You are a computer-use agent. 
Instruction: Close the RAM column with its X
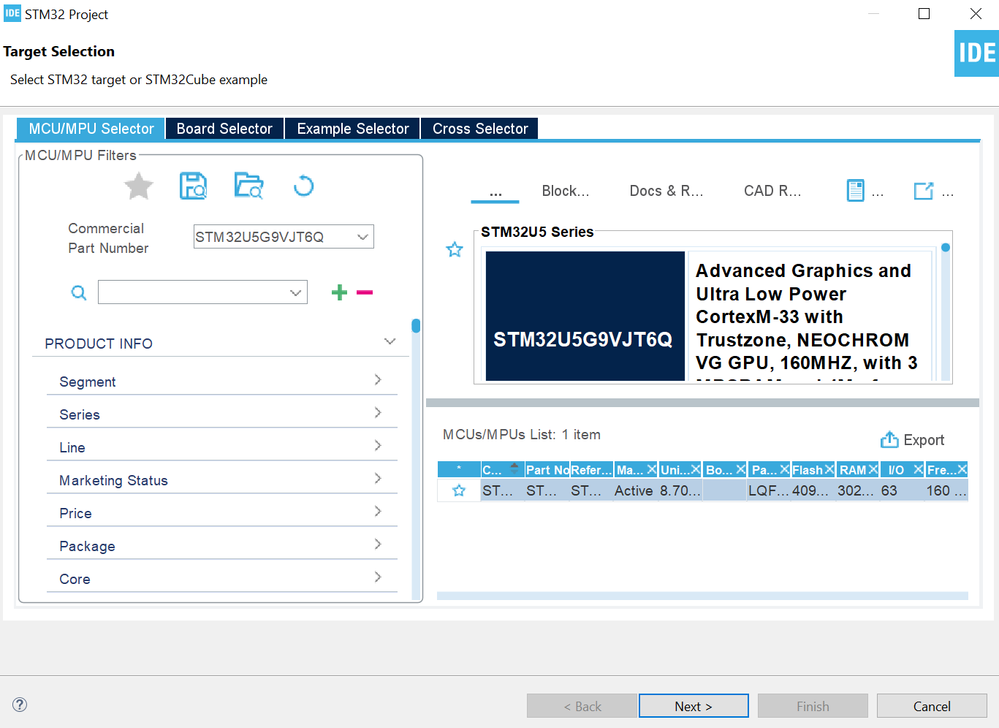(873, 469)
